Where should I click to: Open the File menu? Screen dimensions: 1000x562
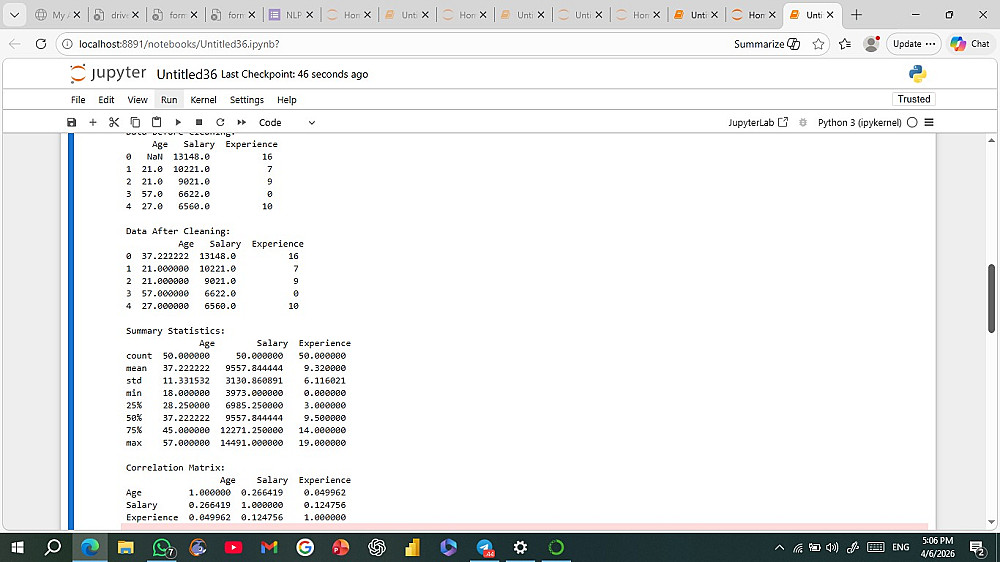[x=78, y=100]
